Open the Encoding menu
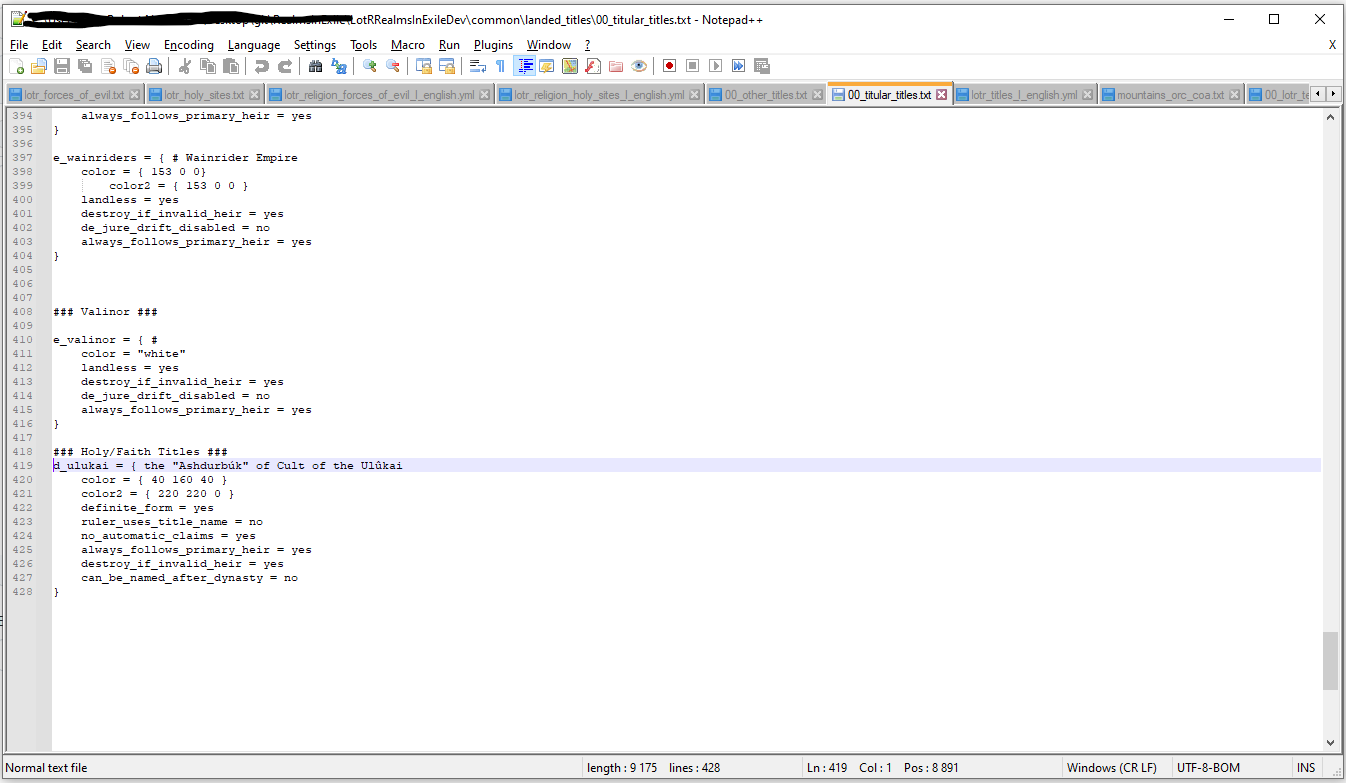 189,45
